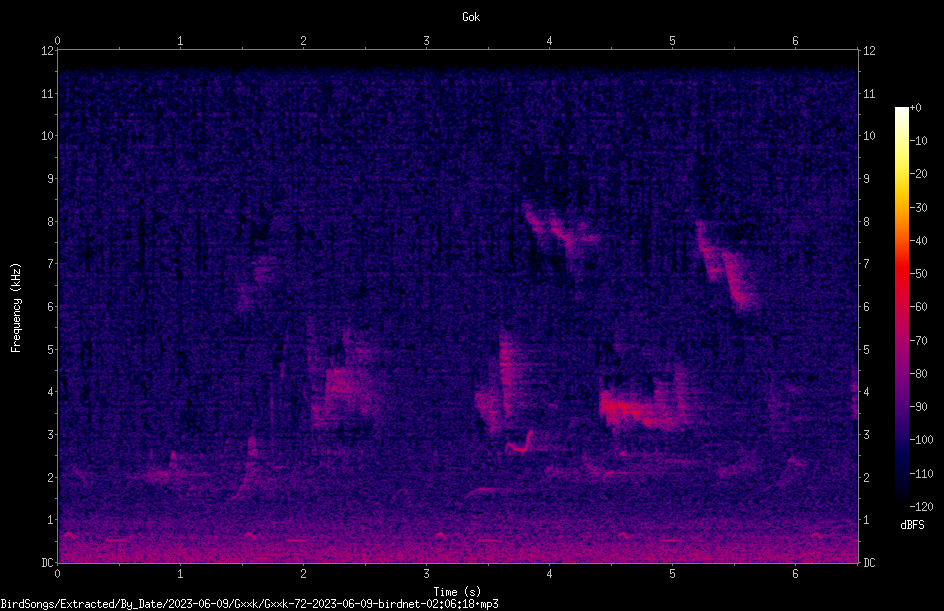Click the "+0" color scale label

click(x=915, y=108)
